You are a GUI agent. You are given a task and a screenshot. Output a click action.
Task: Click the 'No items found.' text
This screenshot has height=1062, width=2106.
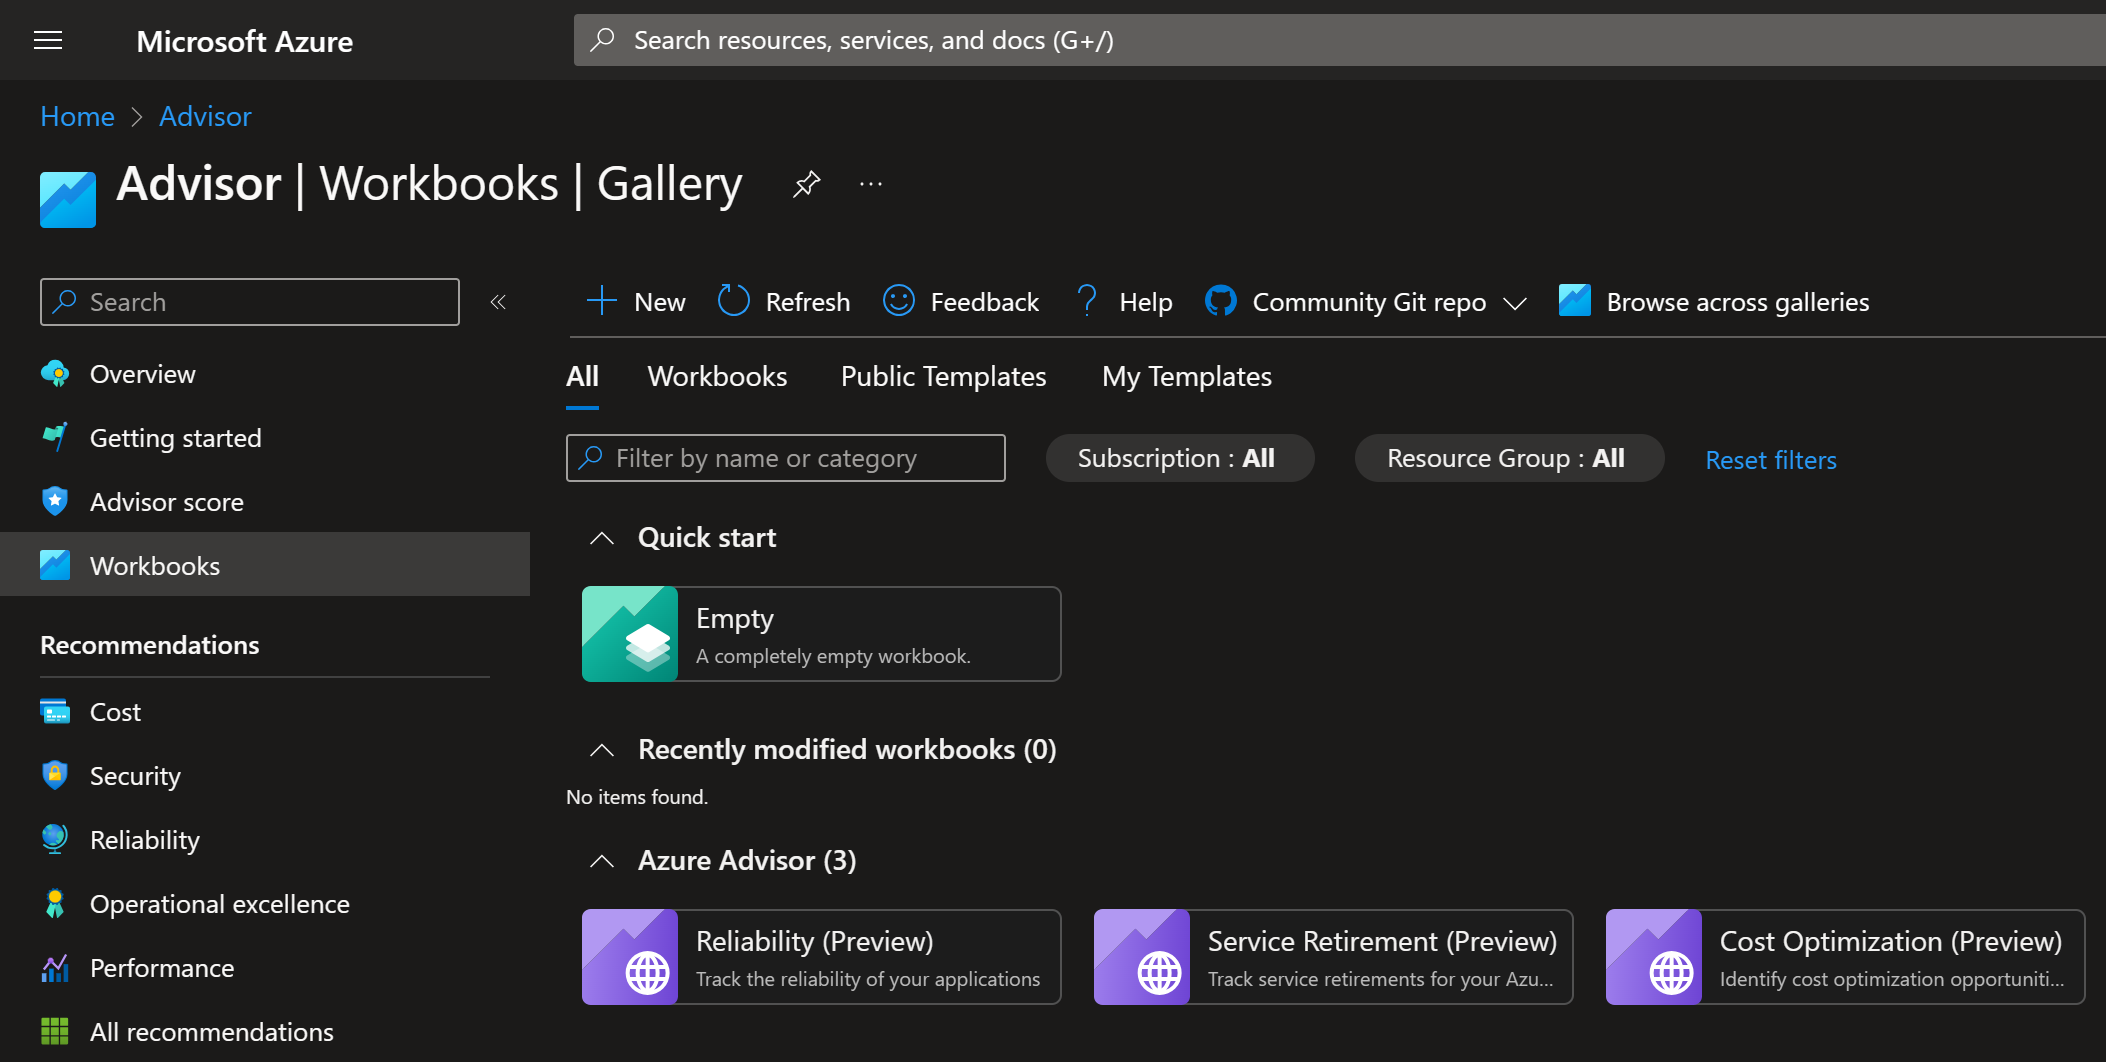636,797
